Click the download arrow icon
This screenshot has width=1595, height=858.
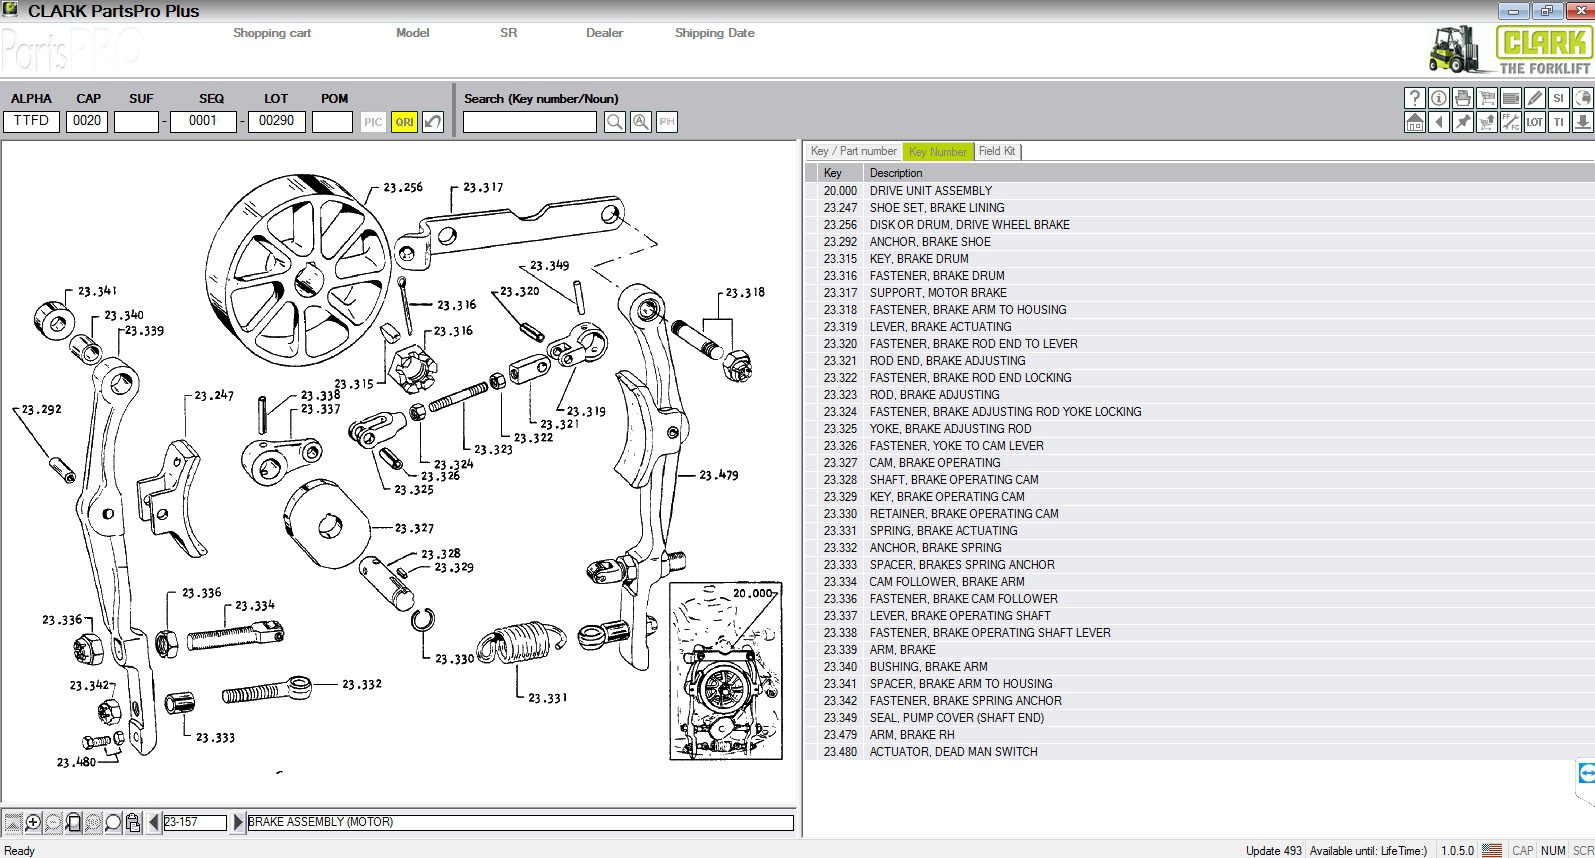pos(1582,122)
